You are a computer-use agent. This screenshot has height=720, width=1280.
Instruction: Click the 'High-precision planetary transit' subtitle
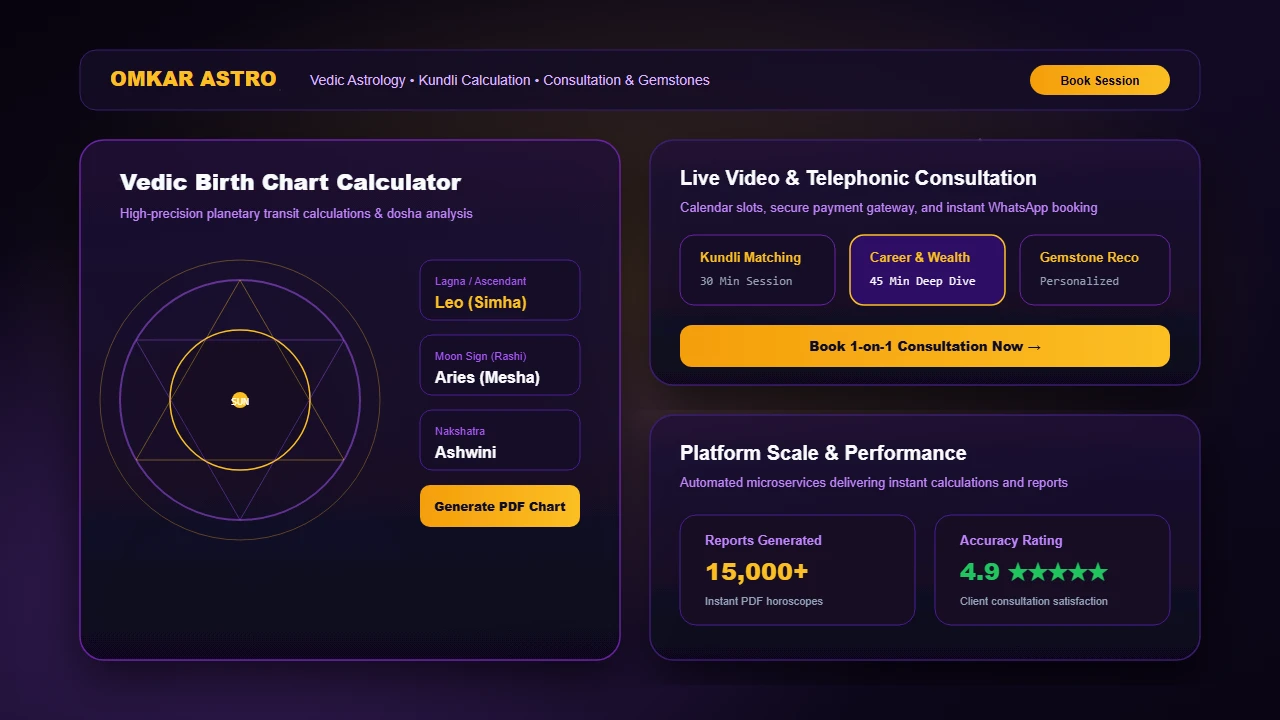296,213
